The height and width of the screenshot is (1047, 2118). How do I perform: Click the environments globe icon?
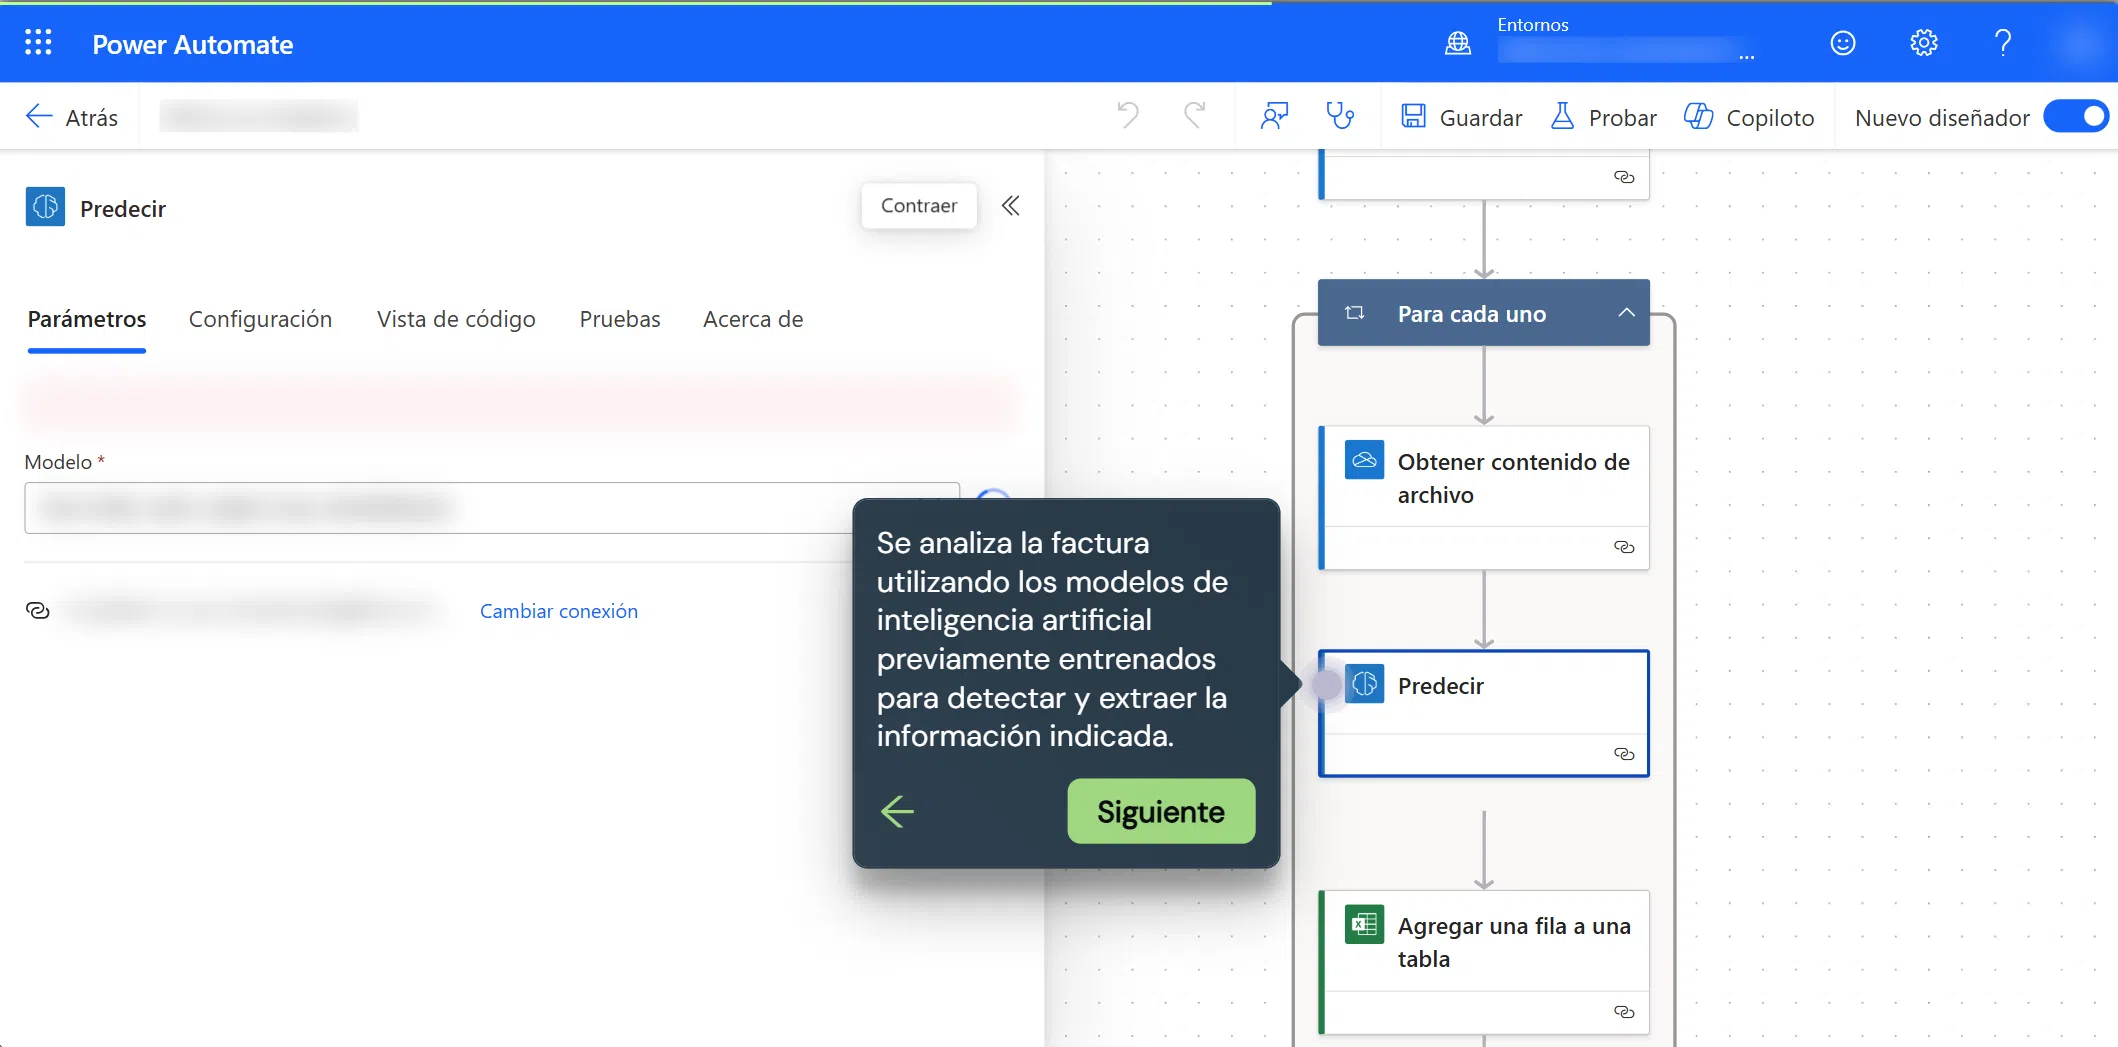(x=1458, y=43)
